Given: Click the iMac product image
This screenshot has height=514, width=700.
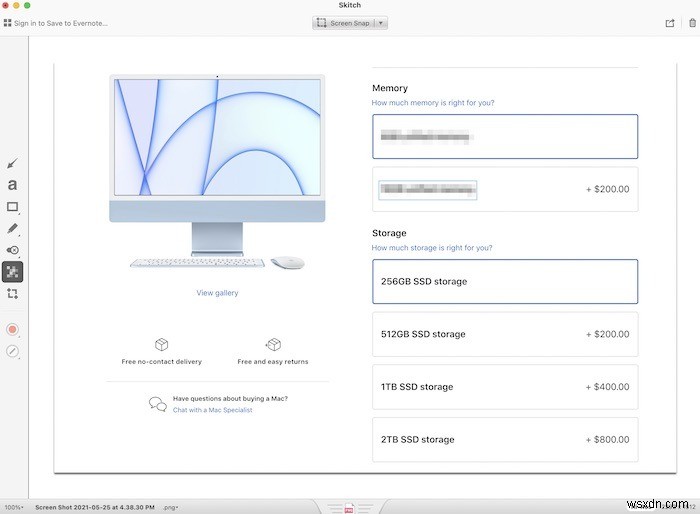Looking at the screenshot, I should click(x=217, y=172).
